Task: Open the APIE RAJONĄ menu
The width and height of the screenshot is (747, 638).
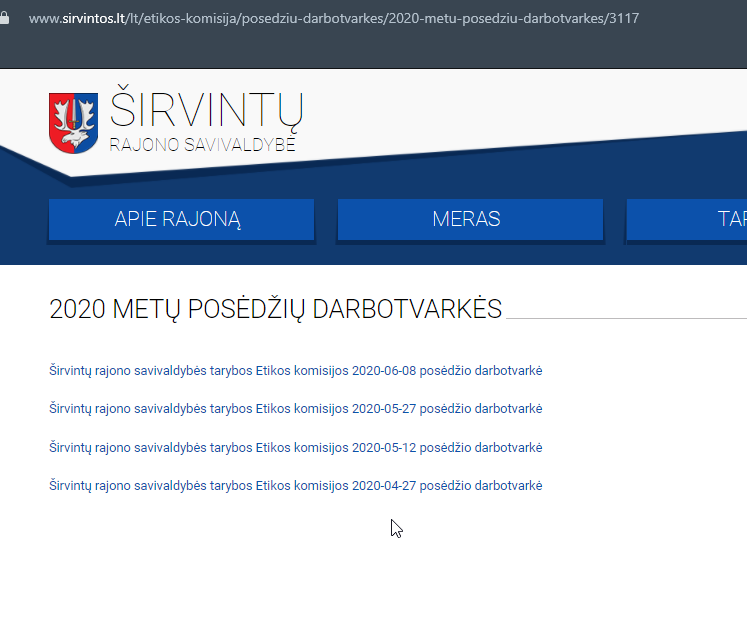Action: pos(180,220)
